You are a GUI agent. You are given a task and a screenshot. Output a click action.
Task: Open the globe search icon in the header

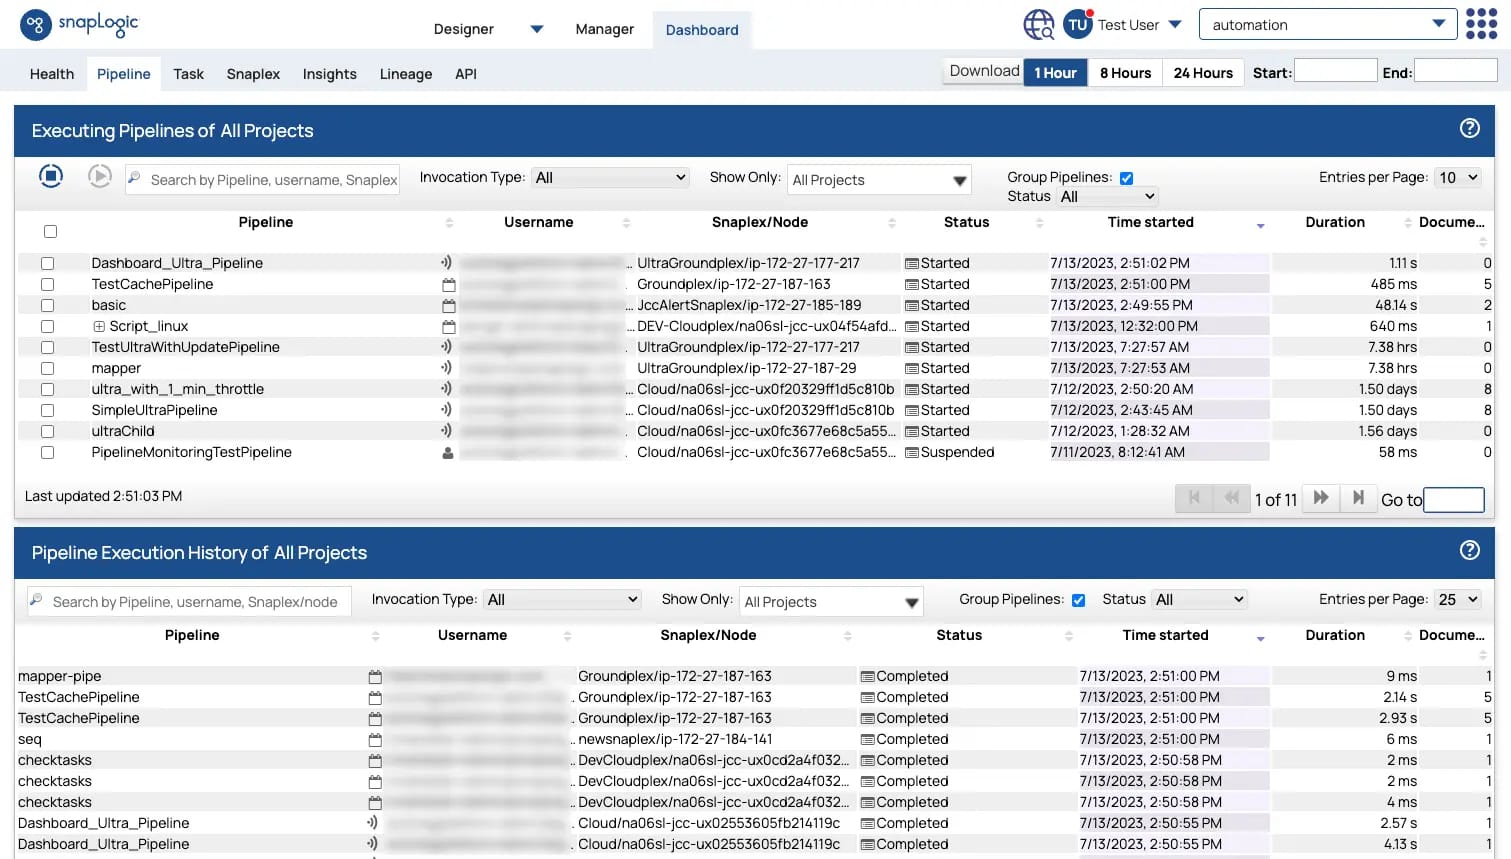1039,25
